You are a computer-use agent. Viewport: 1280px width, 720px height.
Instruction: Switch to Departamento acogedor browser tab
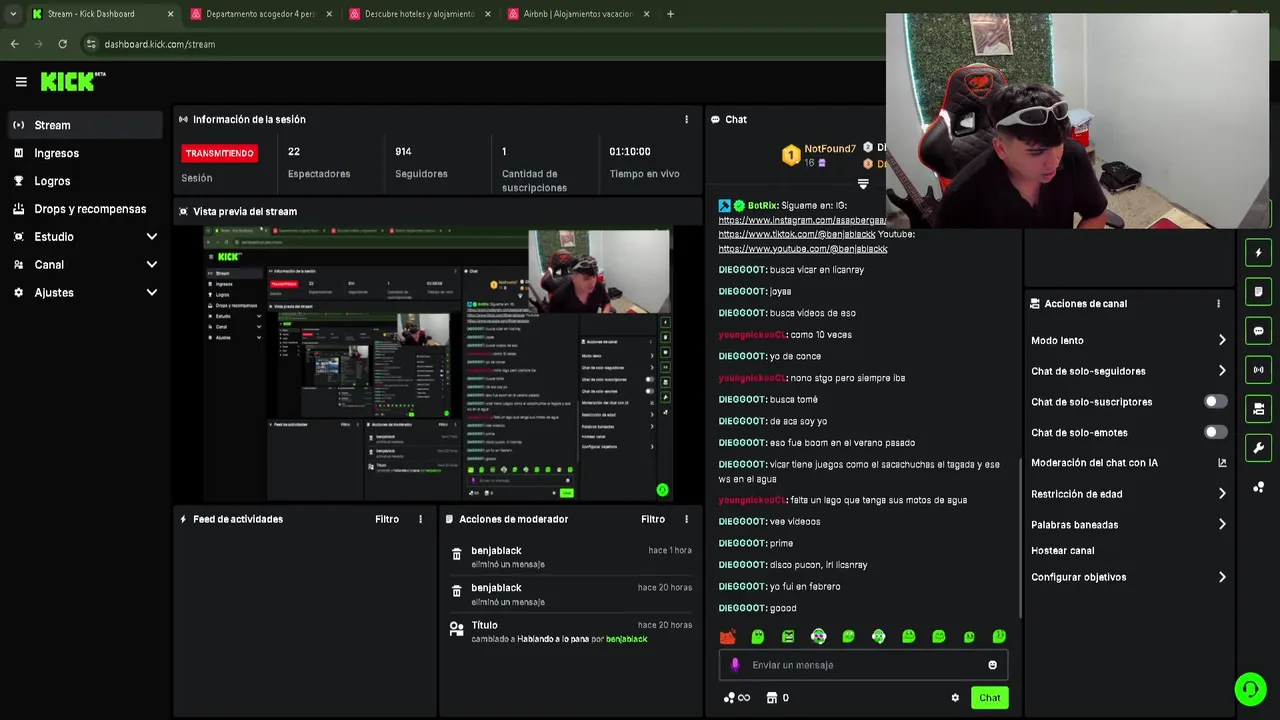point(260,14)
